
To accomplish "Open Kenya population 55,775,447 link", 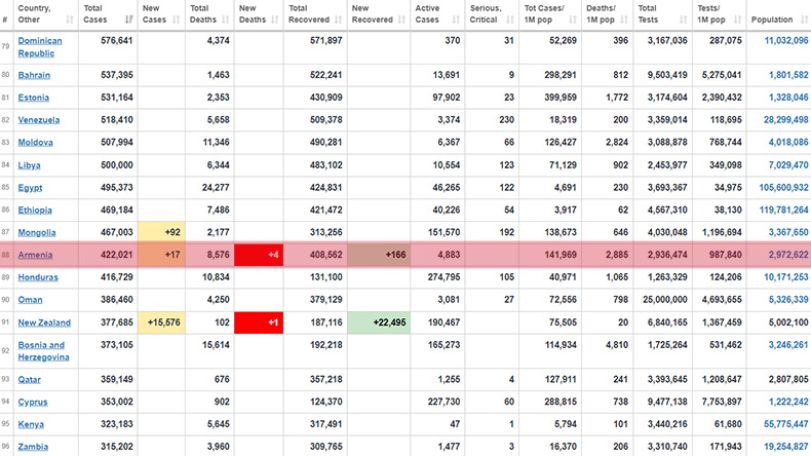I will 786,424.
